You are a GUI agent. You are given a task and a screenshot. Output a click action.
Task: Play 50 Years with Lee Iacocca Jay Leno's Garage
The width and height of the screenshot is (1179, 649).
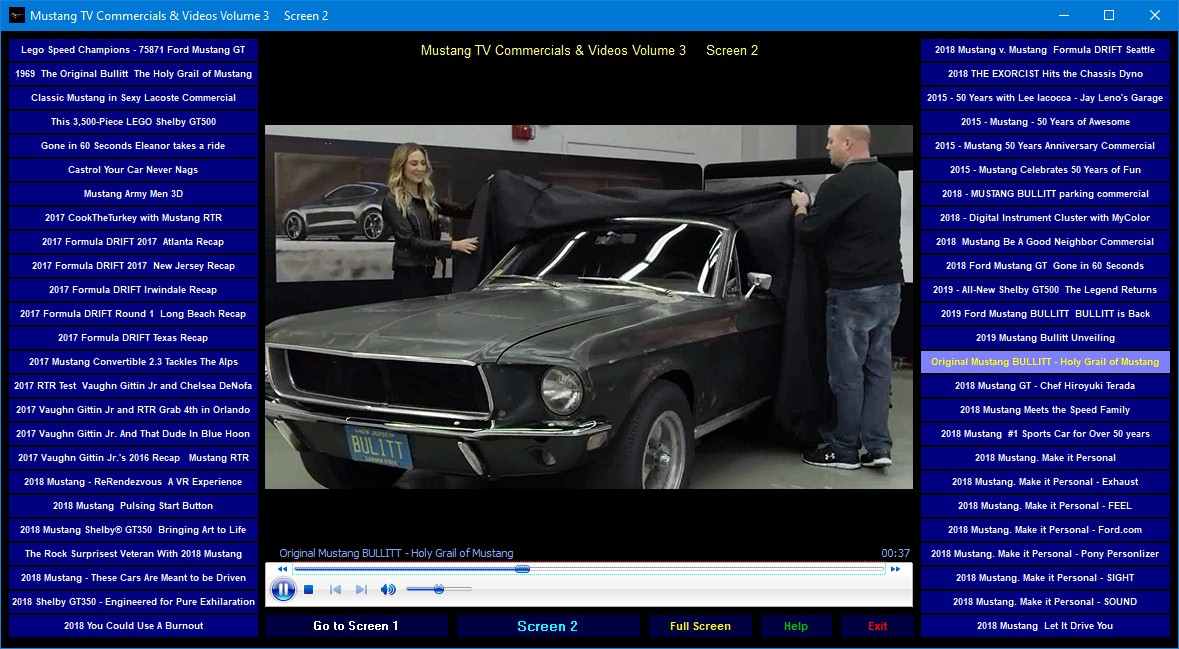pos(1045,98)
